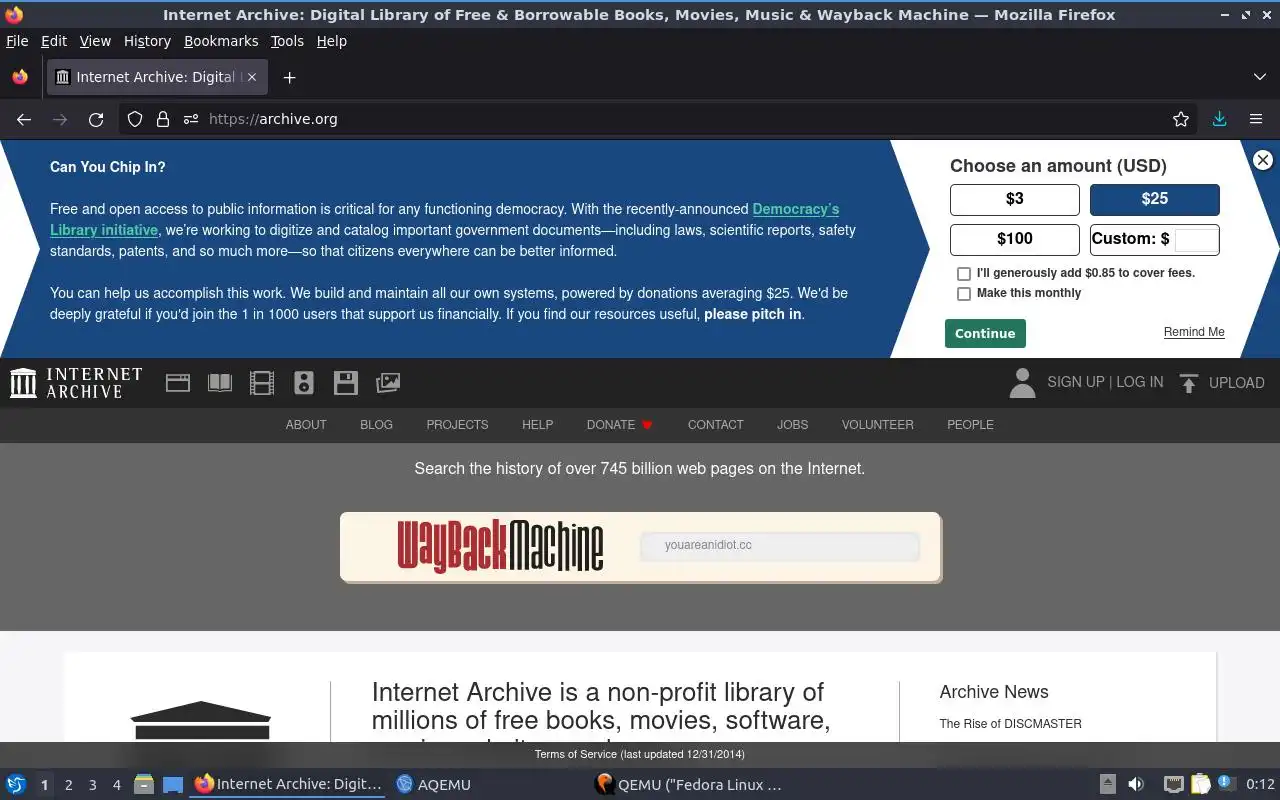
Task: Open the Web media type icon
Action: click(x=178, y=382)
